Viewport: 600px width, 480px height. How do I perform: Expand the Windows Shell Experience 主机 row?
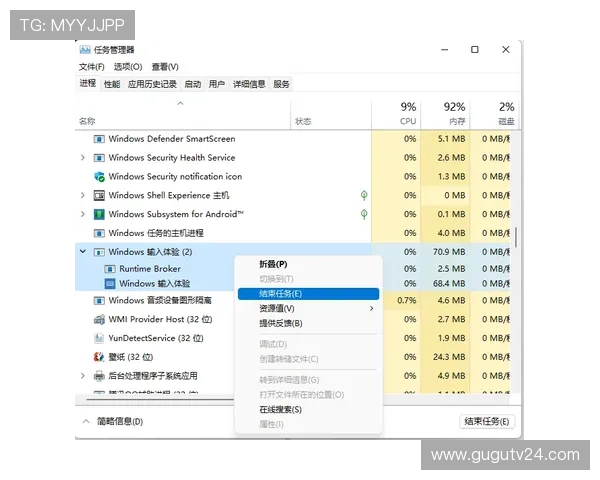[x=83, y=196]
